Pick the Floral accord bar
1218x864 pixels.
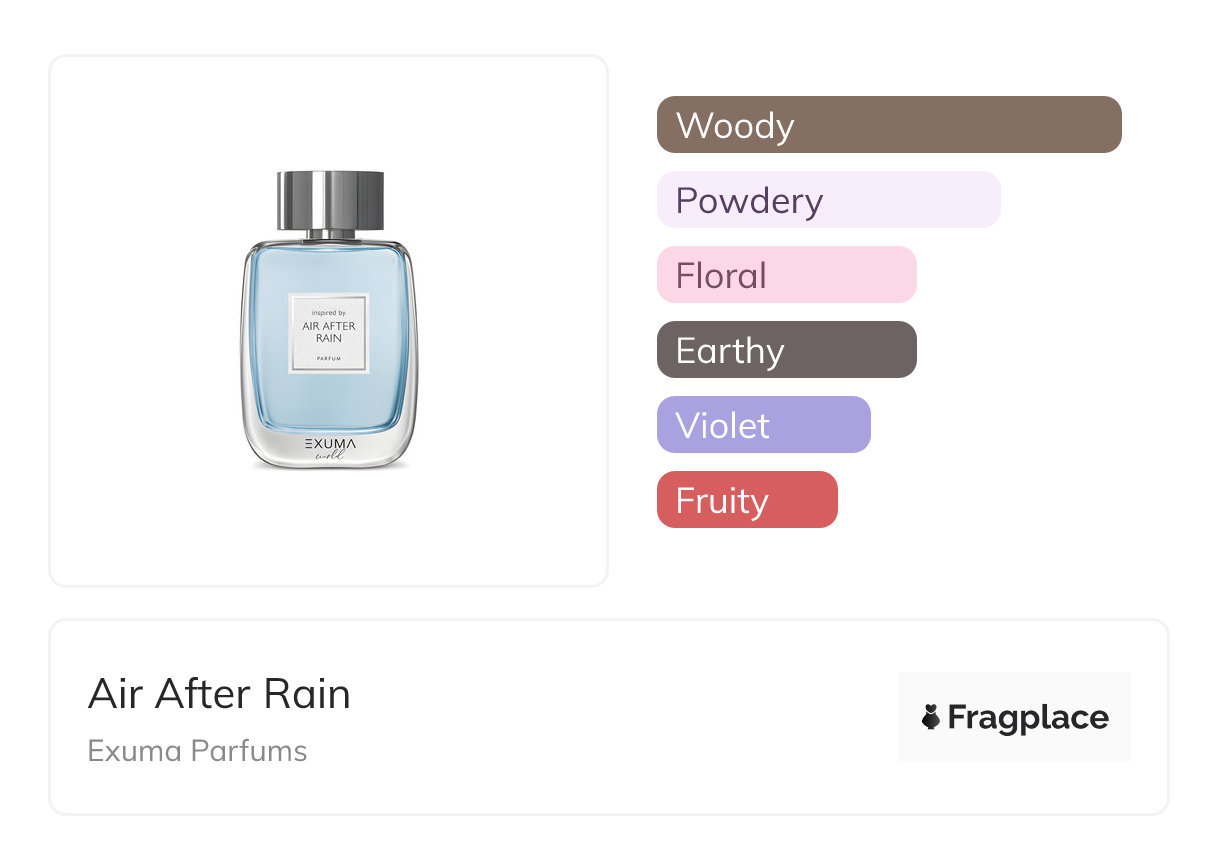click(x=786, y=275)
